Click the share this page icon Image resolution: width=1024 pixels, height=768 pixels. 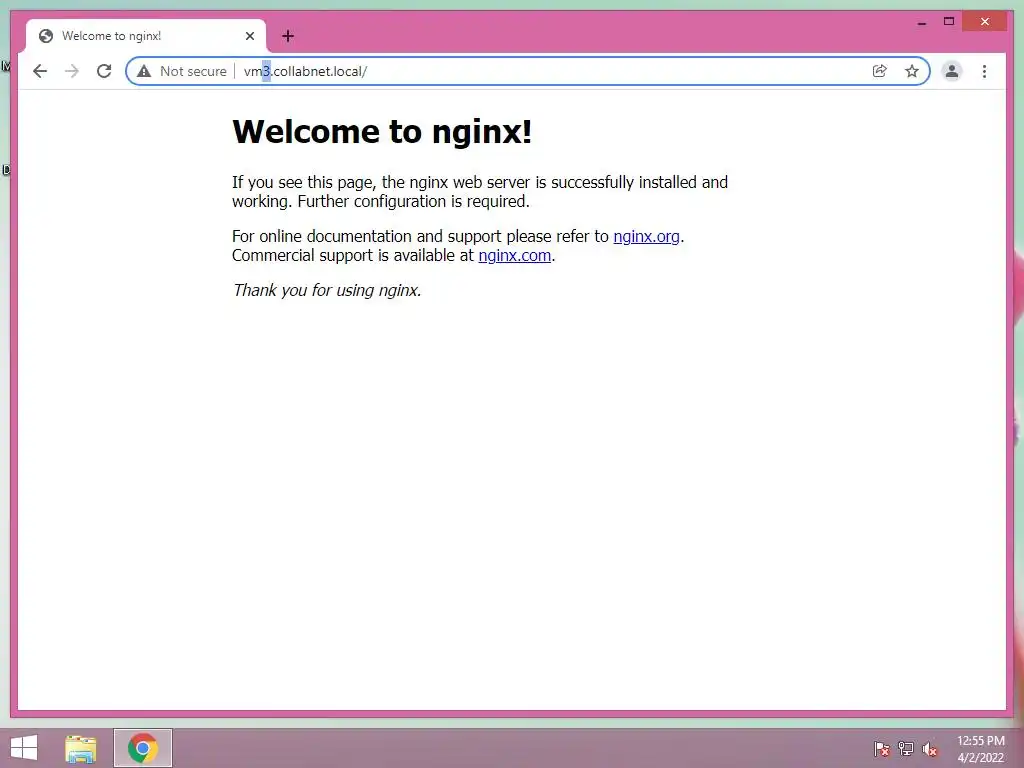pyautogui.click(x=880, y=71)
